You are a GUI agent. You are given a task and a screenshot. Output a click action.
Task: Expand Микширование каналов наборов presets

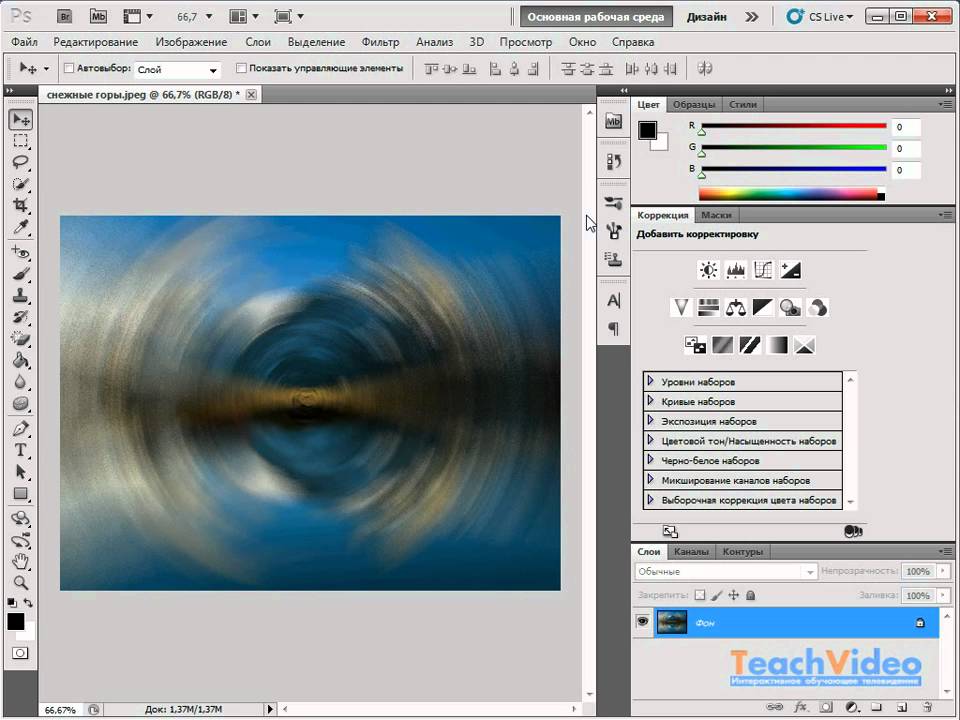(650, 480)
